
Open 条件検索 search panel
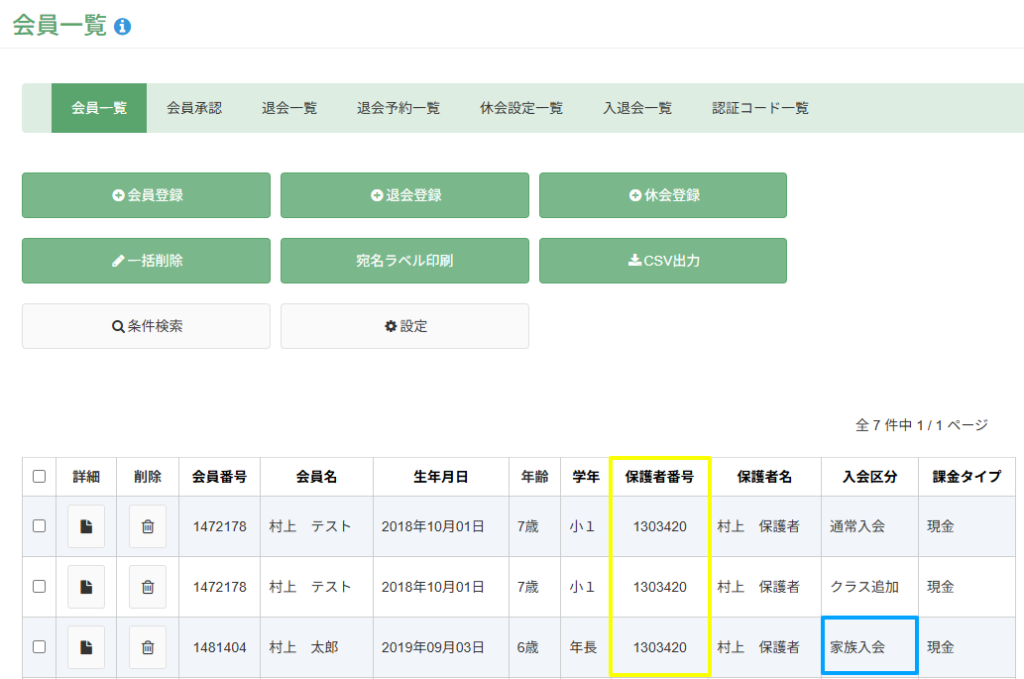(x=146, y=326)
